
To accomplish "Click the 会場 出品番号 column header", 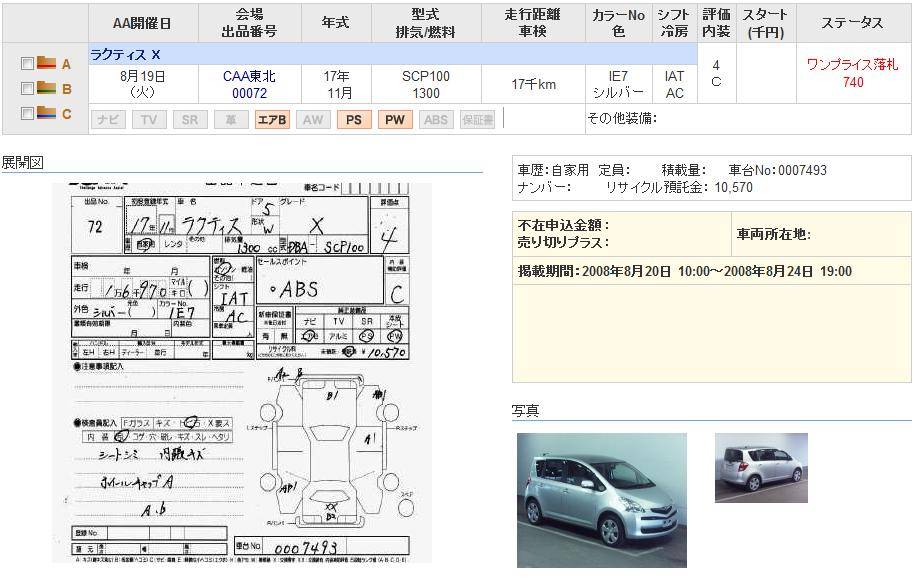I will pyautogui.click(x=249, y=23).
